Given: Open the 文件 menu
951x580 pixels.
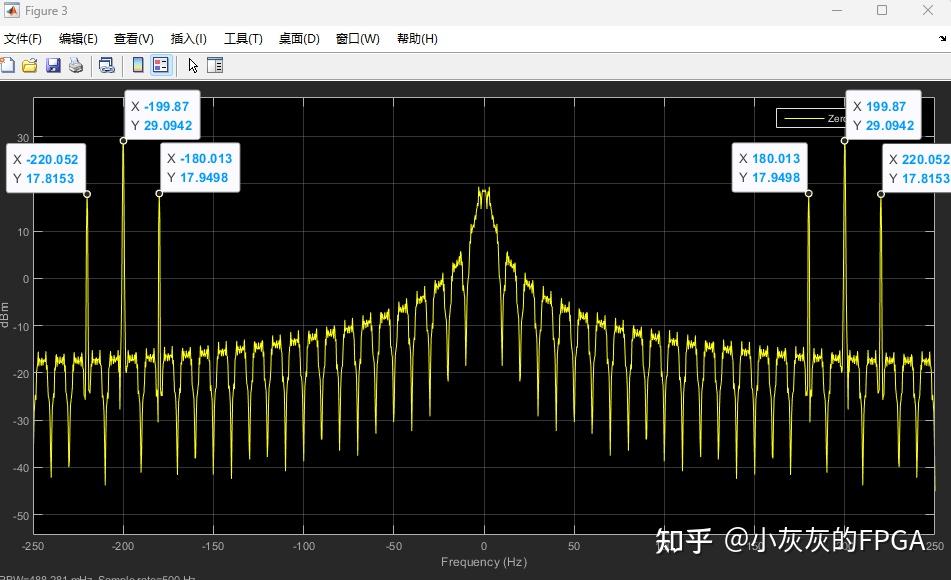Looking at the screenshot, I should click(24, 39).
